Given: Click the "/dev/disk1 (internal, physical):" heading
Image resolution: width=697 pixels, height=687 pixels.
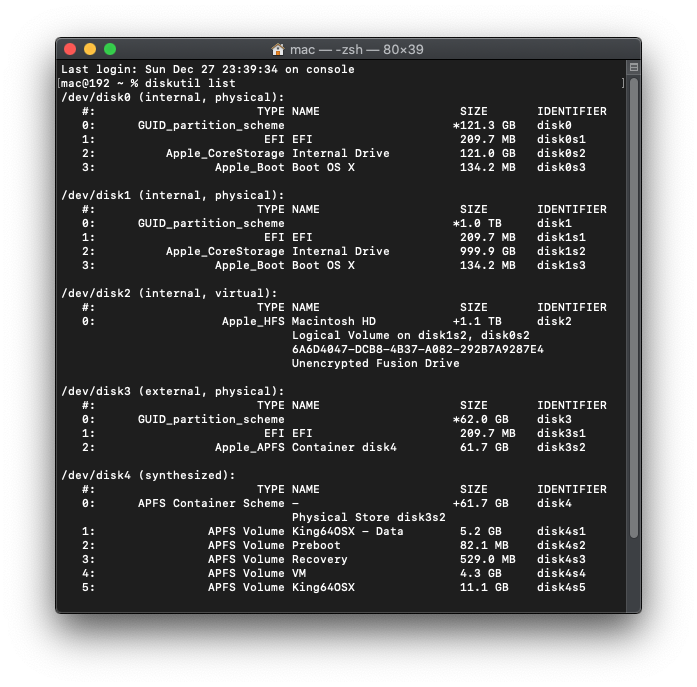Looking at the screenshot, I should (172, 195).
